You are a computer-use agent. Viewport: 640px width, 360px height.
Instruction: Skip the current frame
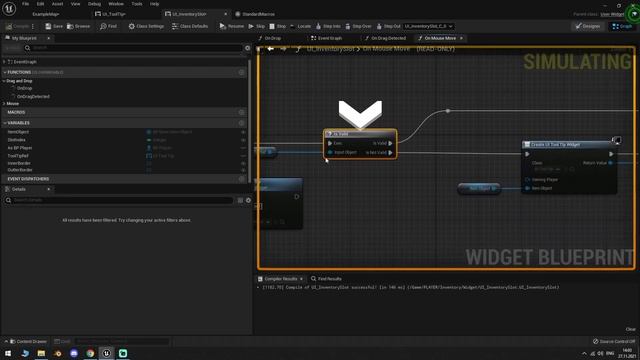[257, 26]
